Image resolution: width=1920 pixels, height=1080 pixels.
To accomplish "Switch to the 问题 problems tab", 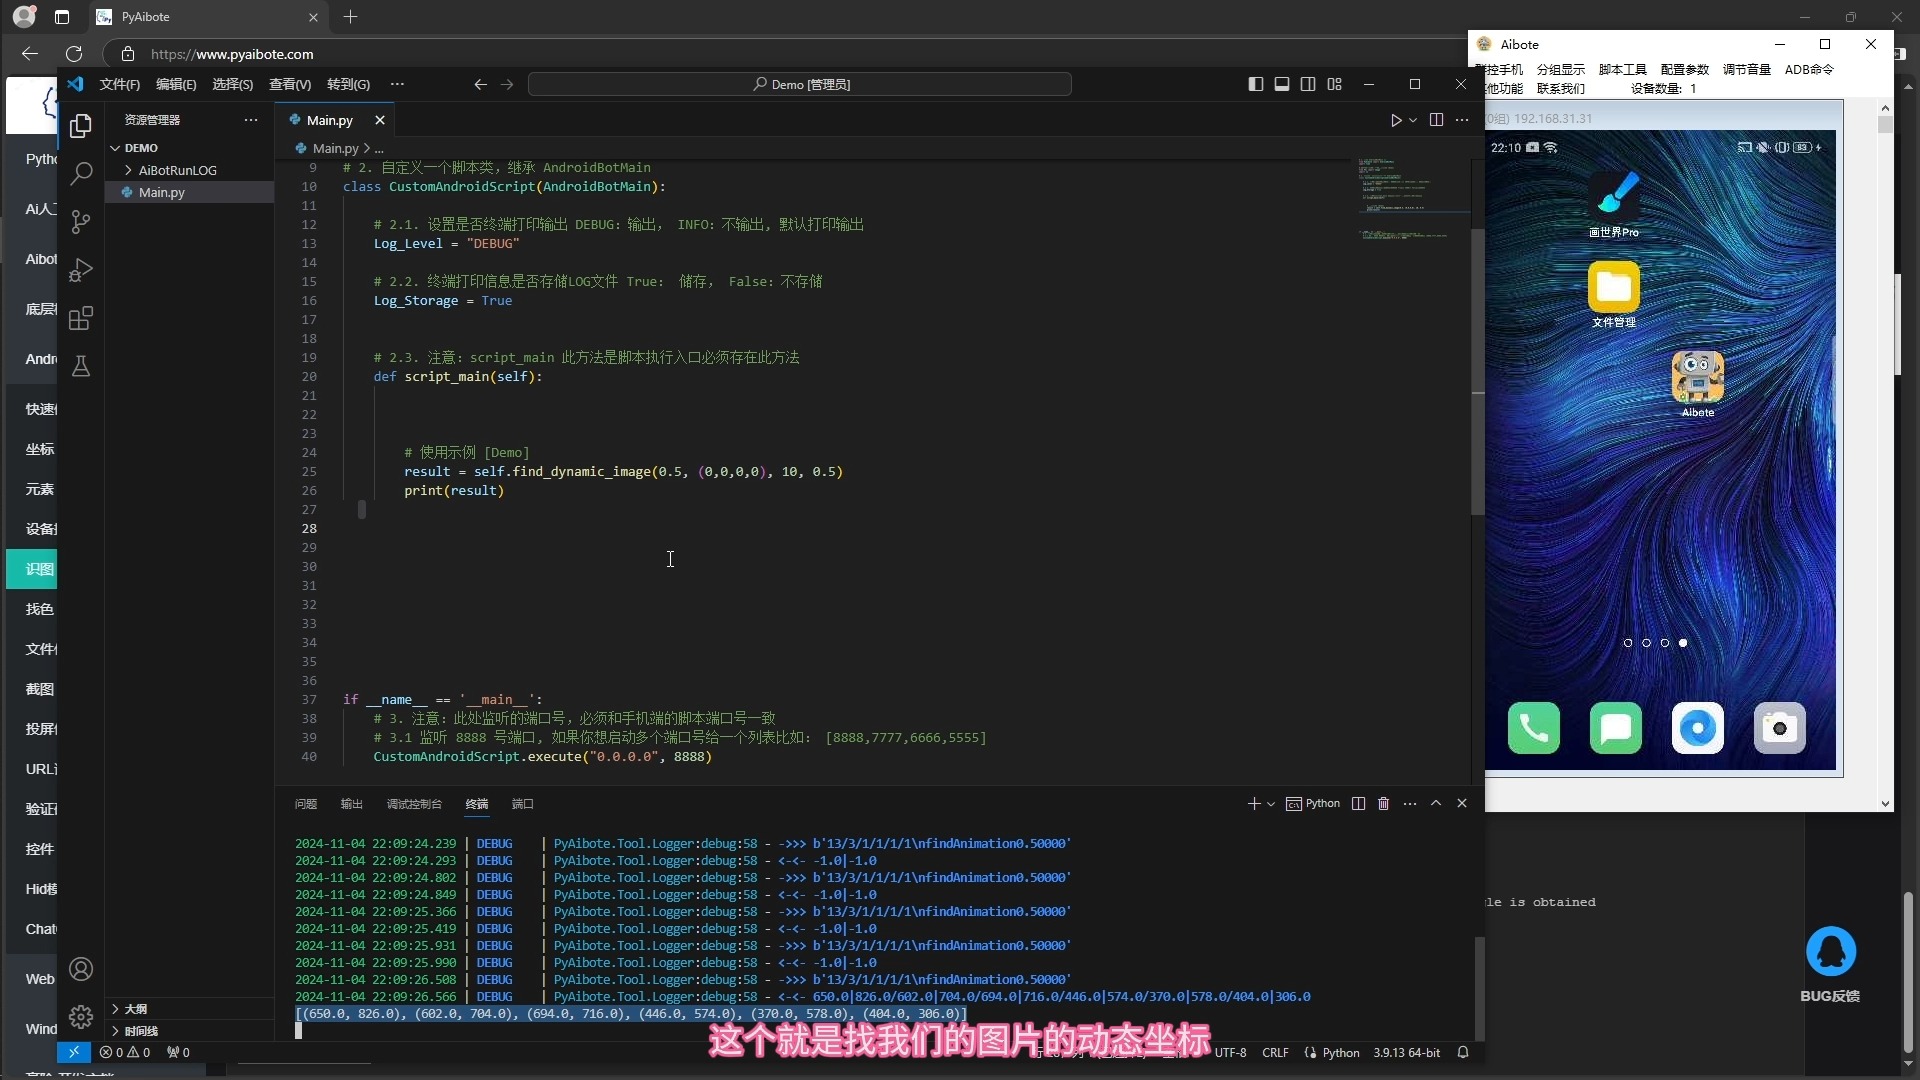I will click(x=306, y=804).
